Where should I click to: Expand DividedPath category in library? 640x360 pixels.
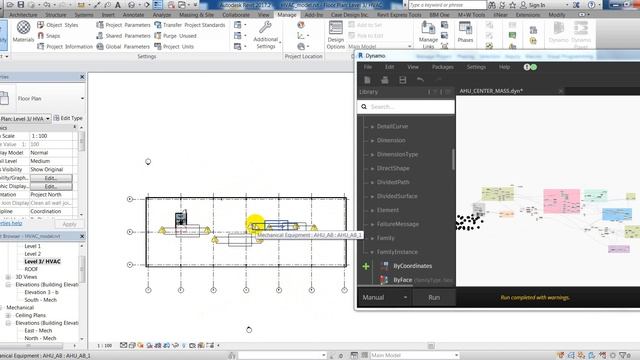click(372, 182)
